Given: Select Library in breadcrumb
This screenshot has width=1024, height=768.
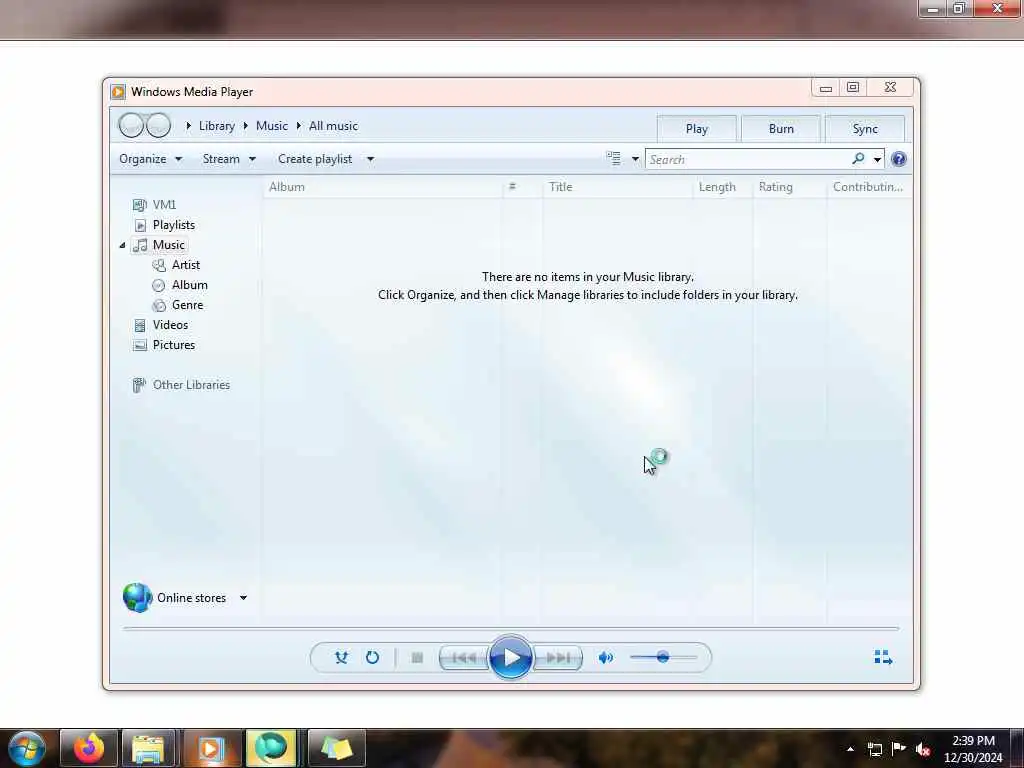Looking at the screenshot, I should (217, 126).
